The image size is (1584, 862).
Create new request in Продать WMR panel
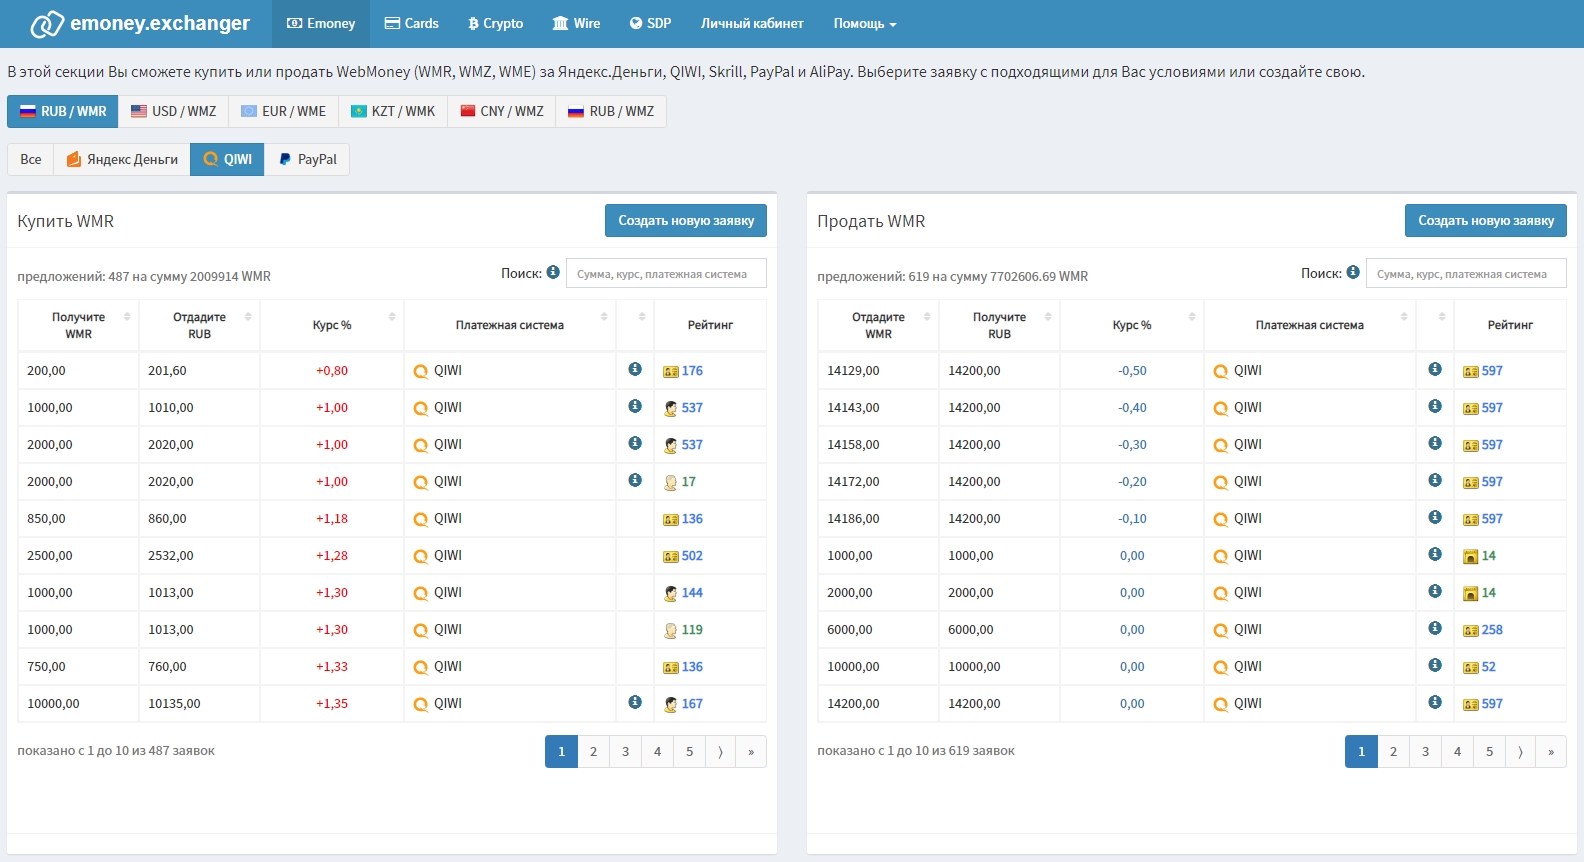pos(1486,221)
